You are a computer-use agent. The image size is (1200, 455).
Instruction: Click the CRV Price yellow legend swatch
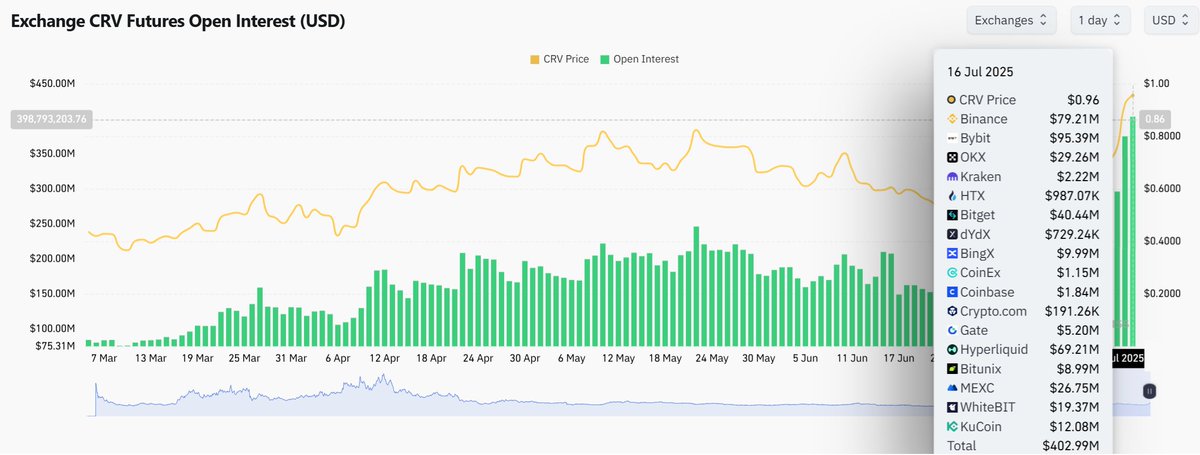click(535, 60)
